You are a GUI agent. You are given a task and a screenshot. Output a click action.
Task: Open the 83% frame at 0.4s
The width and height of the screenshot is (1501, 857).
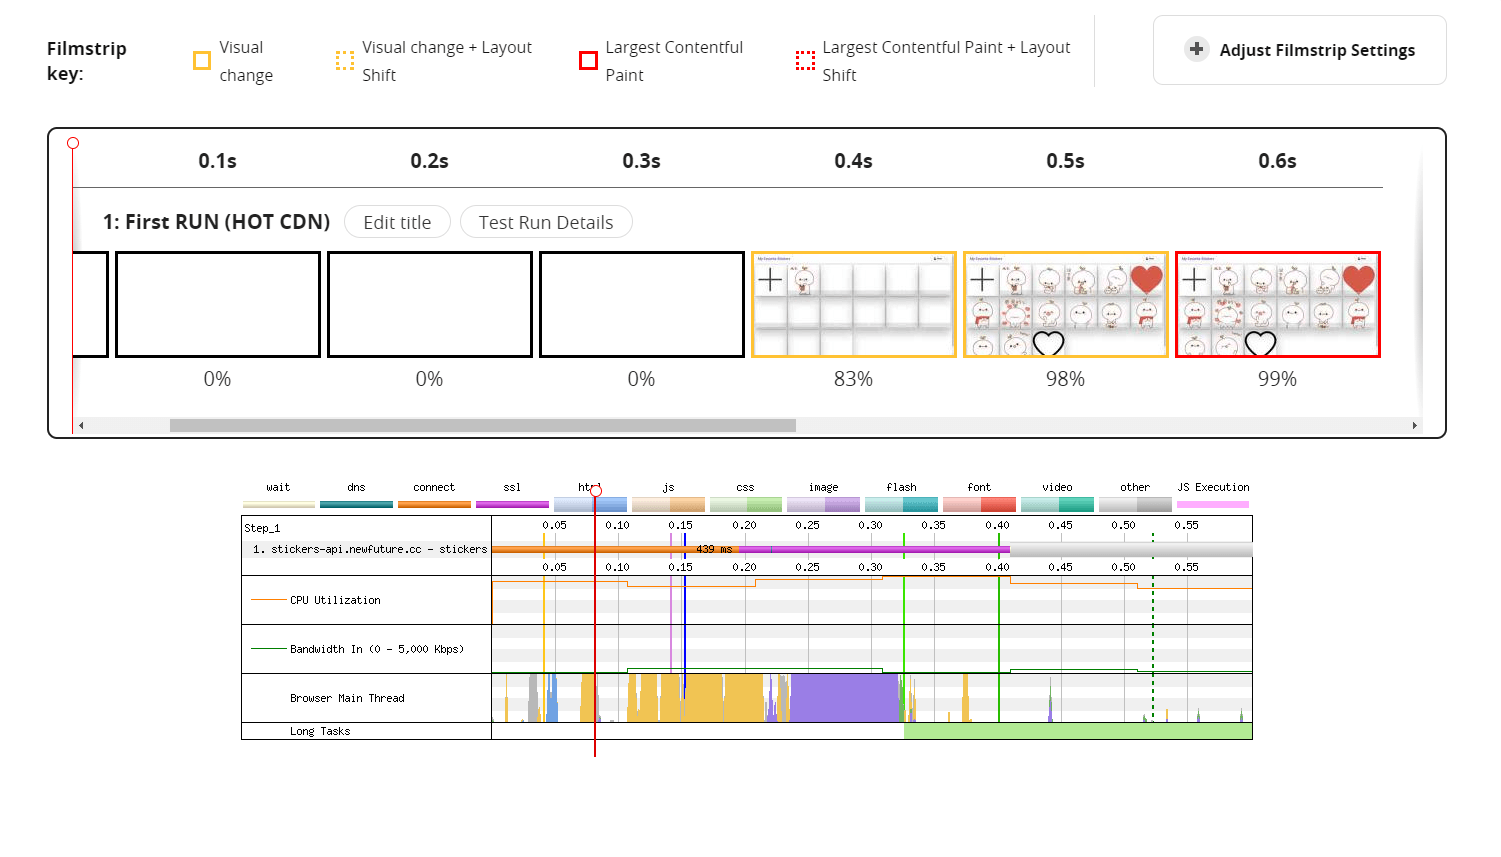(854, 304)
